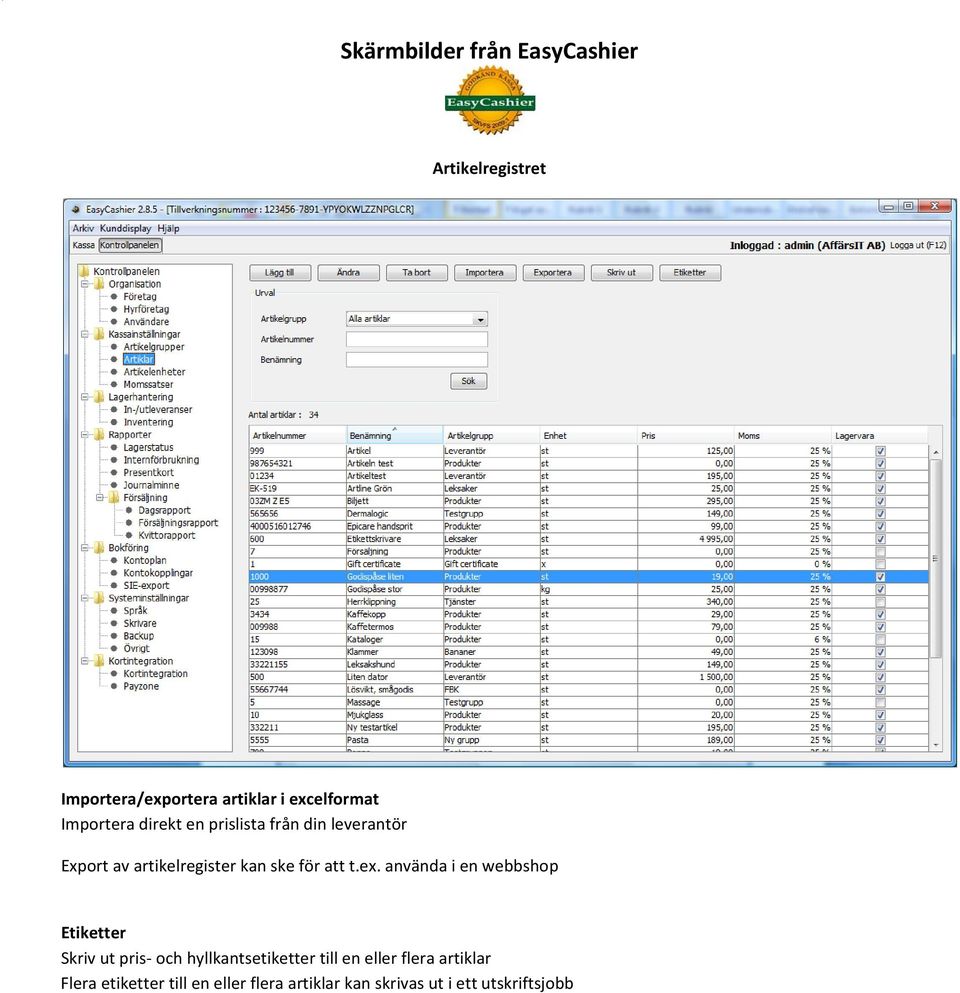Click the table scrollbar up arrow
960x993 pixels.
coord(936,453)
